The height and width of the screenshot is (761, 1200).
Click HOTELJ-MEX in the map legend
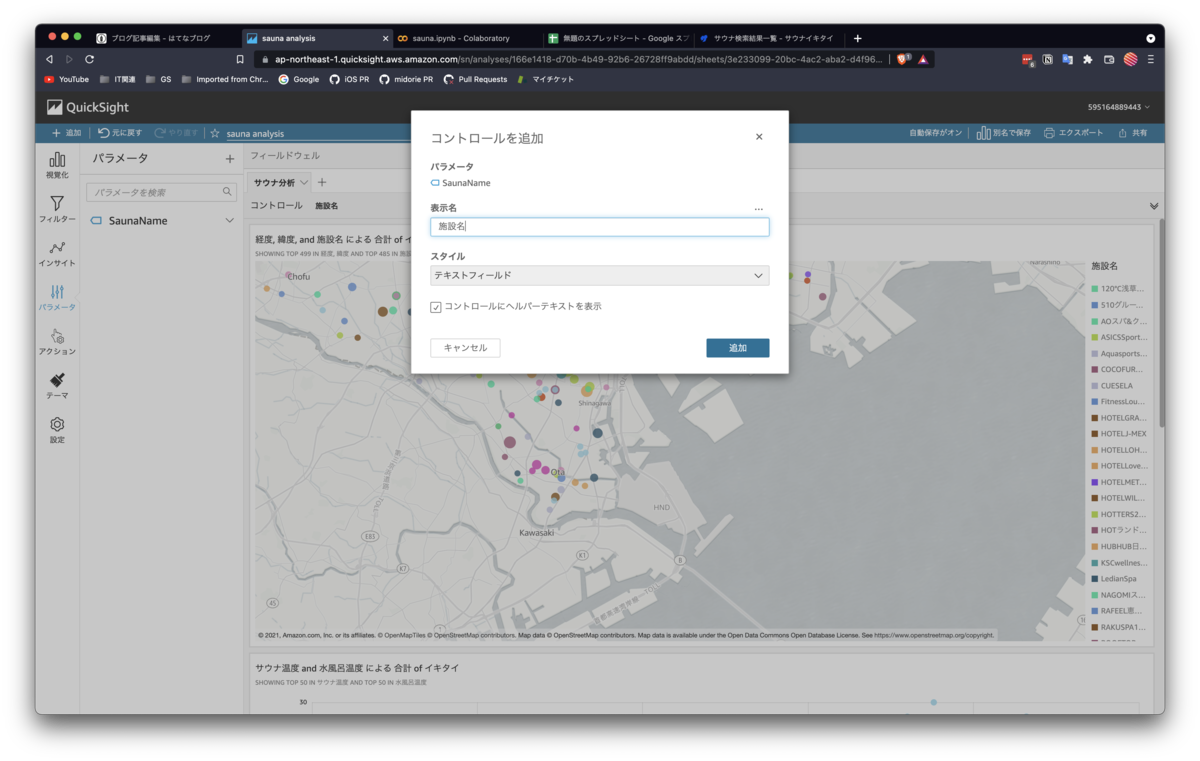pyautogui.click(x=1123, y=434)
